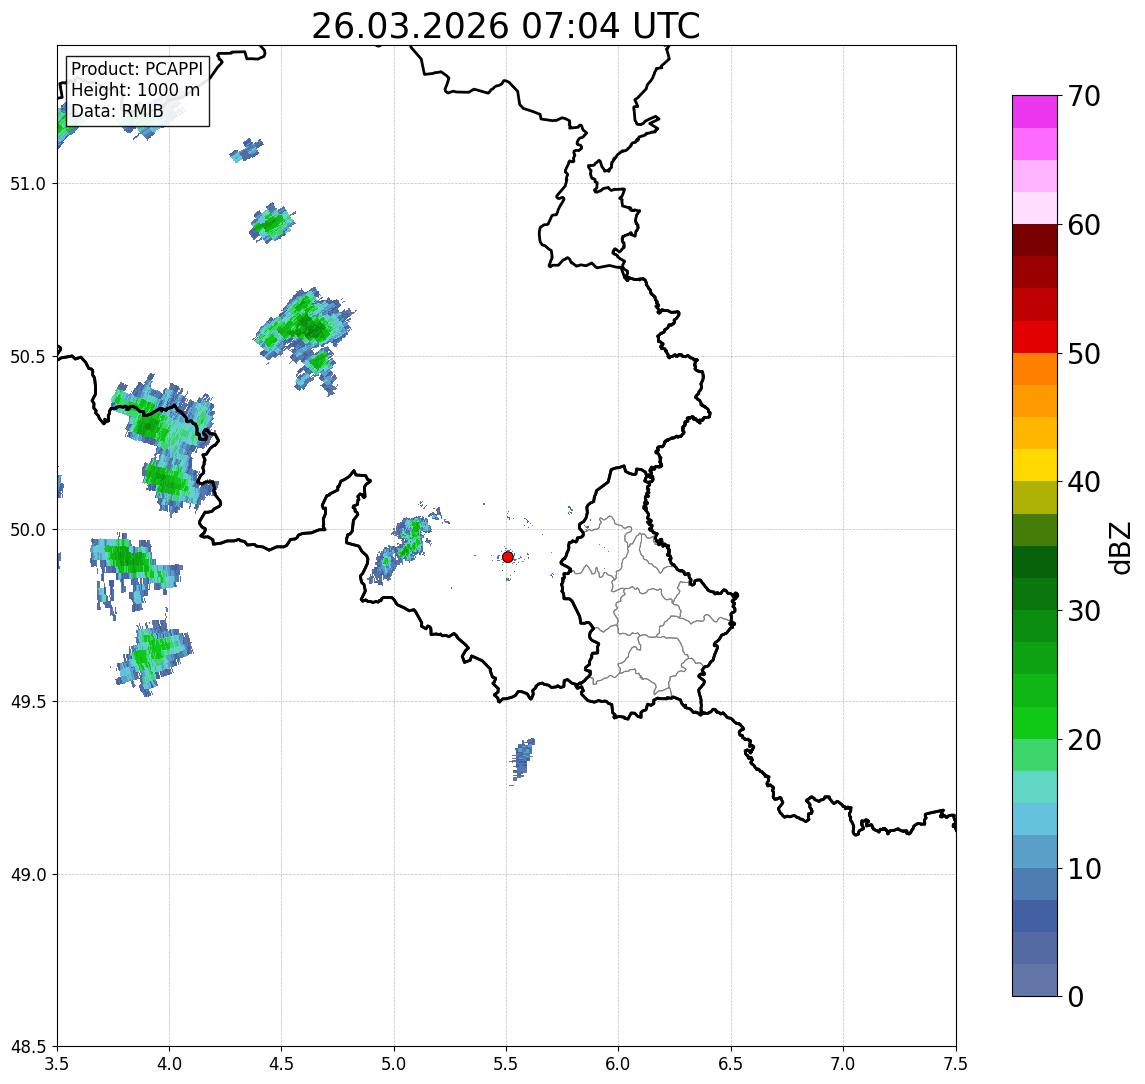Click the small blue echo south of 49.5

coord(522,760)
